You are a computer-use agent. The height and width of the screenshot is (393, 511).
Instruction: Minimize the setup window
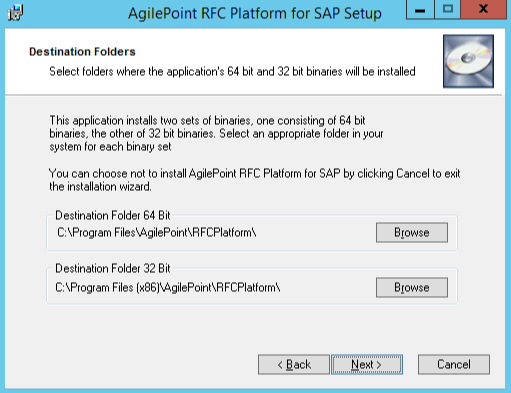pos(420,10)
